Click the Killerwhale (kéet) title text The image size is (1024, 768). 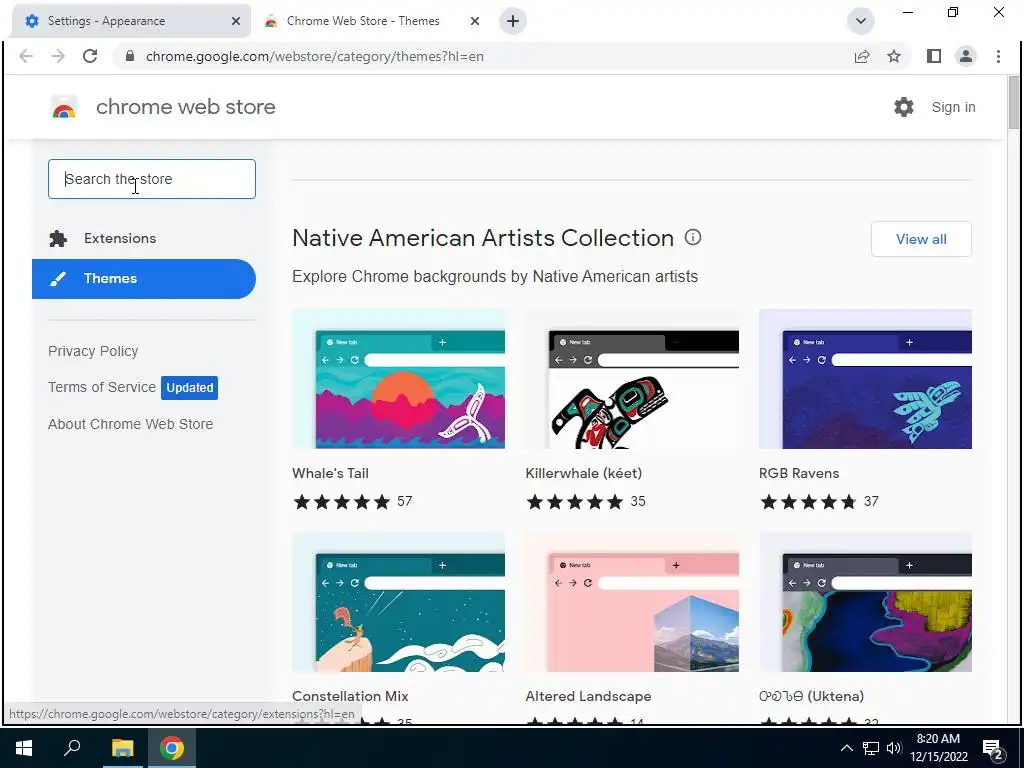584,473
